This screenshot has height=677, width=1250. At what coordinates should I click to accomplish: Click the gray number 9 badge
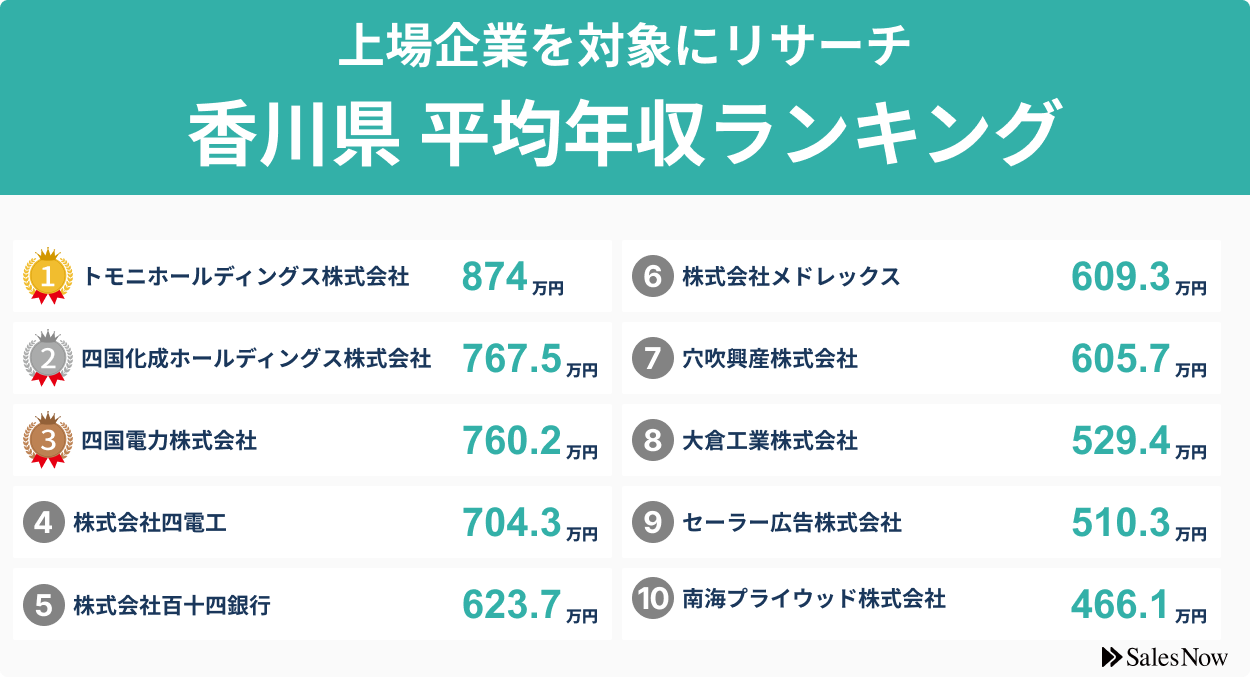point(652,522)
